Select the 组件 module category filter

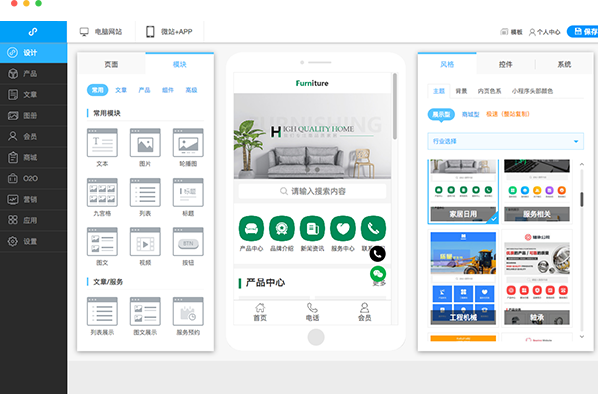pos(168,90)
